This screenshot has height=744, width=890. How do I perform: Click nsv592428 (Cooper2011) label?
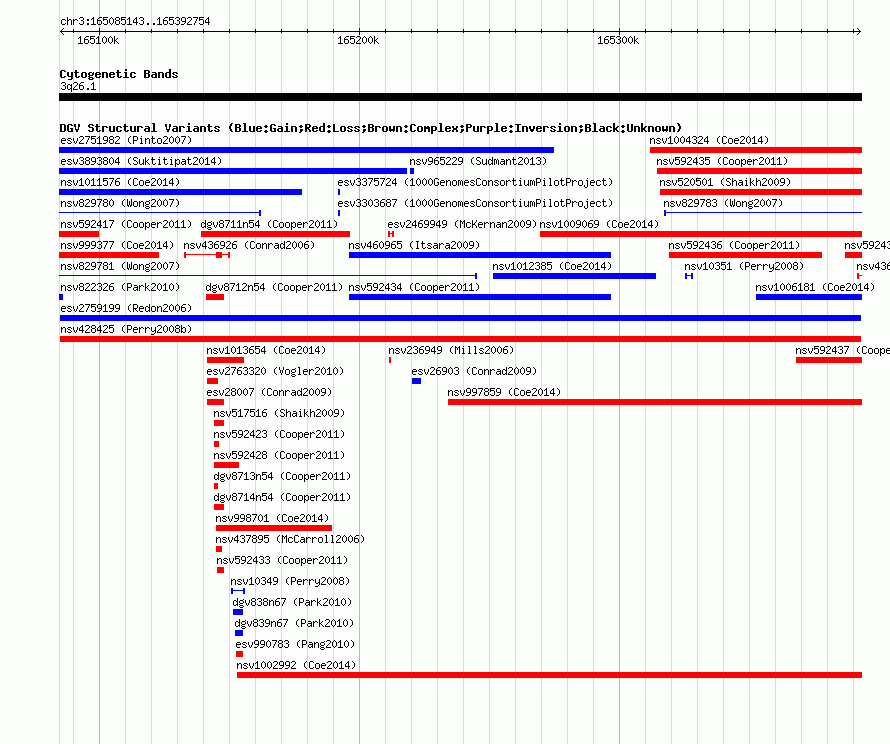(279, 455)
